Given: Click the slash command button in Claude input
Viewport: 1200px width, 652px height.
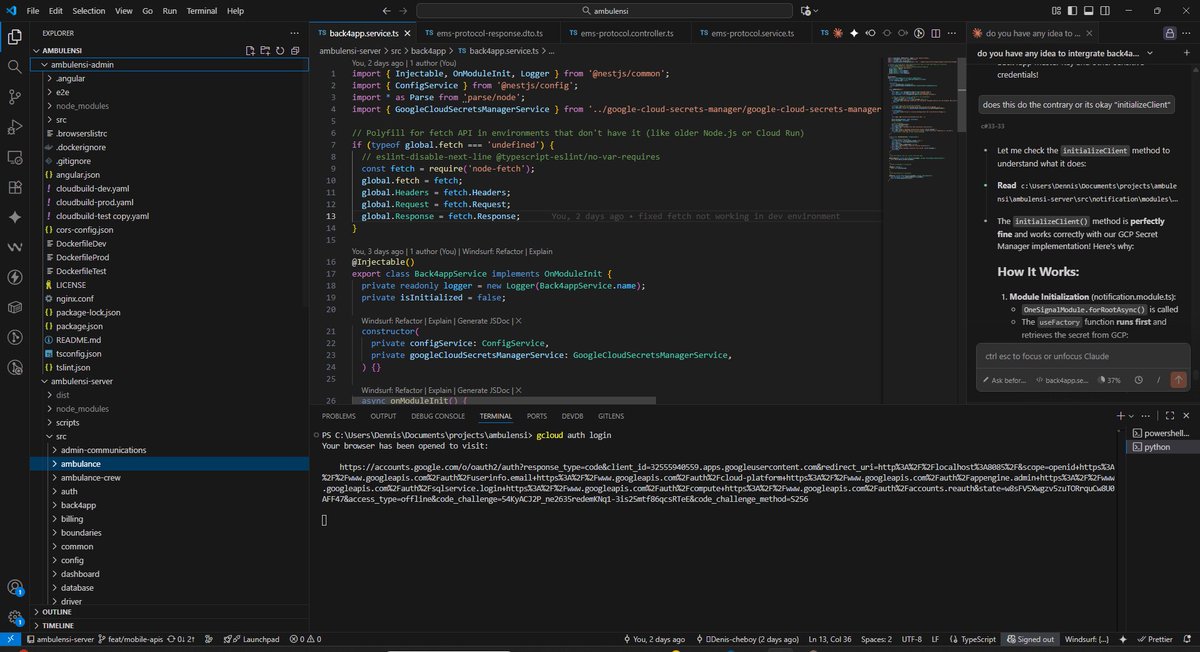Looking at the screenshot, I should (x=1156, y=380).
